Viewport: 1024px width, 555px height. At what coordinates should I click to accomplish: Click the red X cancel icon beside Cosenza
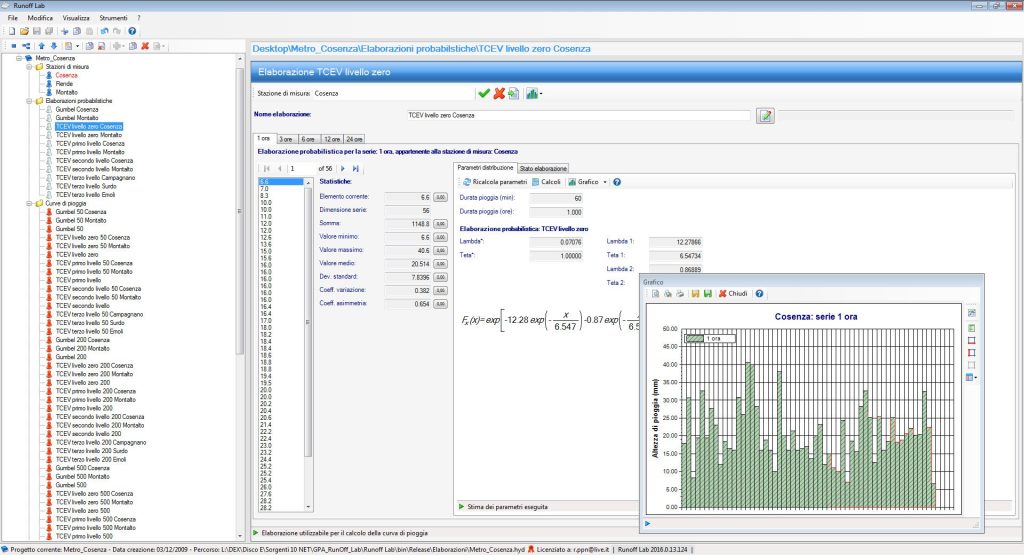(499, 93)
